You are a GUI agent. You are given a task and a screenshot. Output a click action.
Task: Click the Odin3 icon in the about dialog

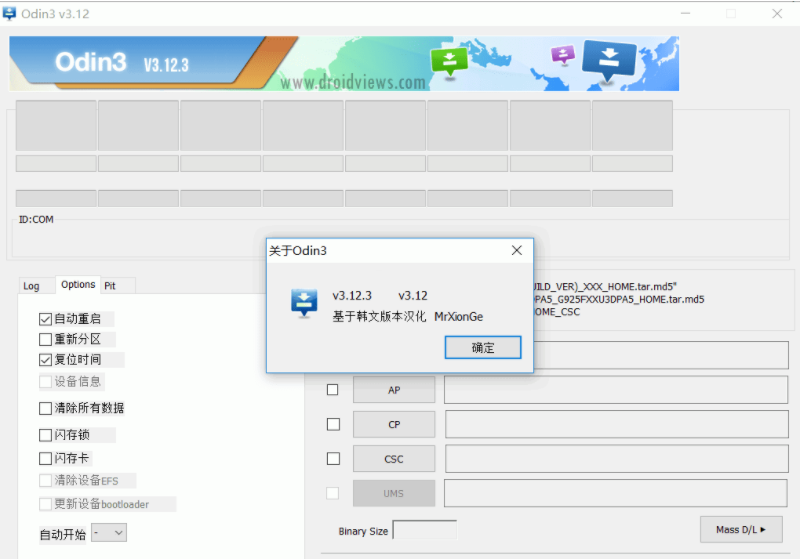pos(304,303)
